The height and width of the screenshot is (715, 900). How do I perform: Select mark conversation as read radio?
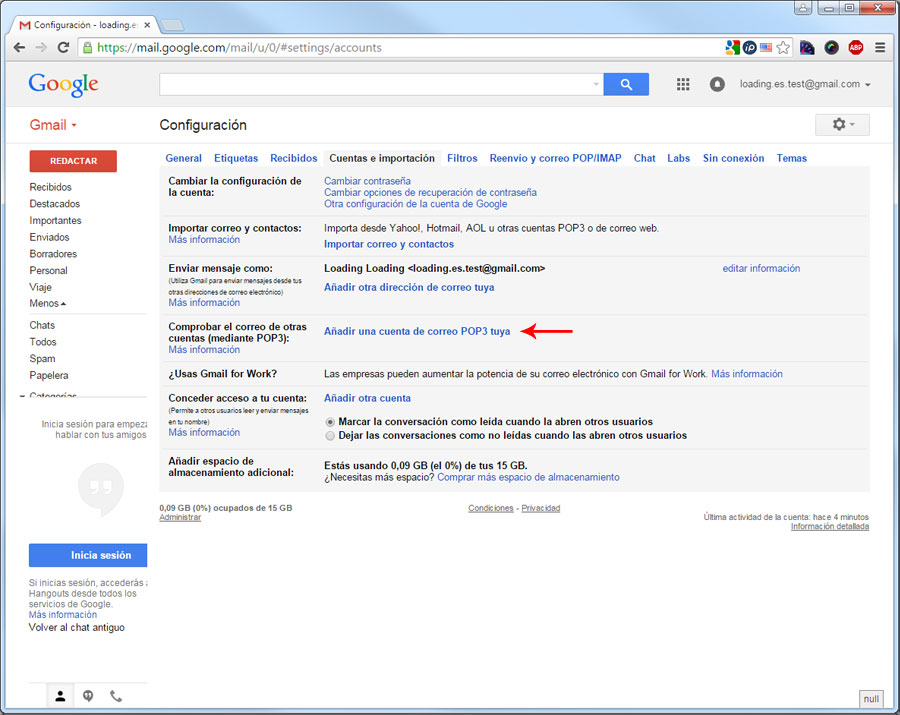point(330,422)
